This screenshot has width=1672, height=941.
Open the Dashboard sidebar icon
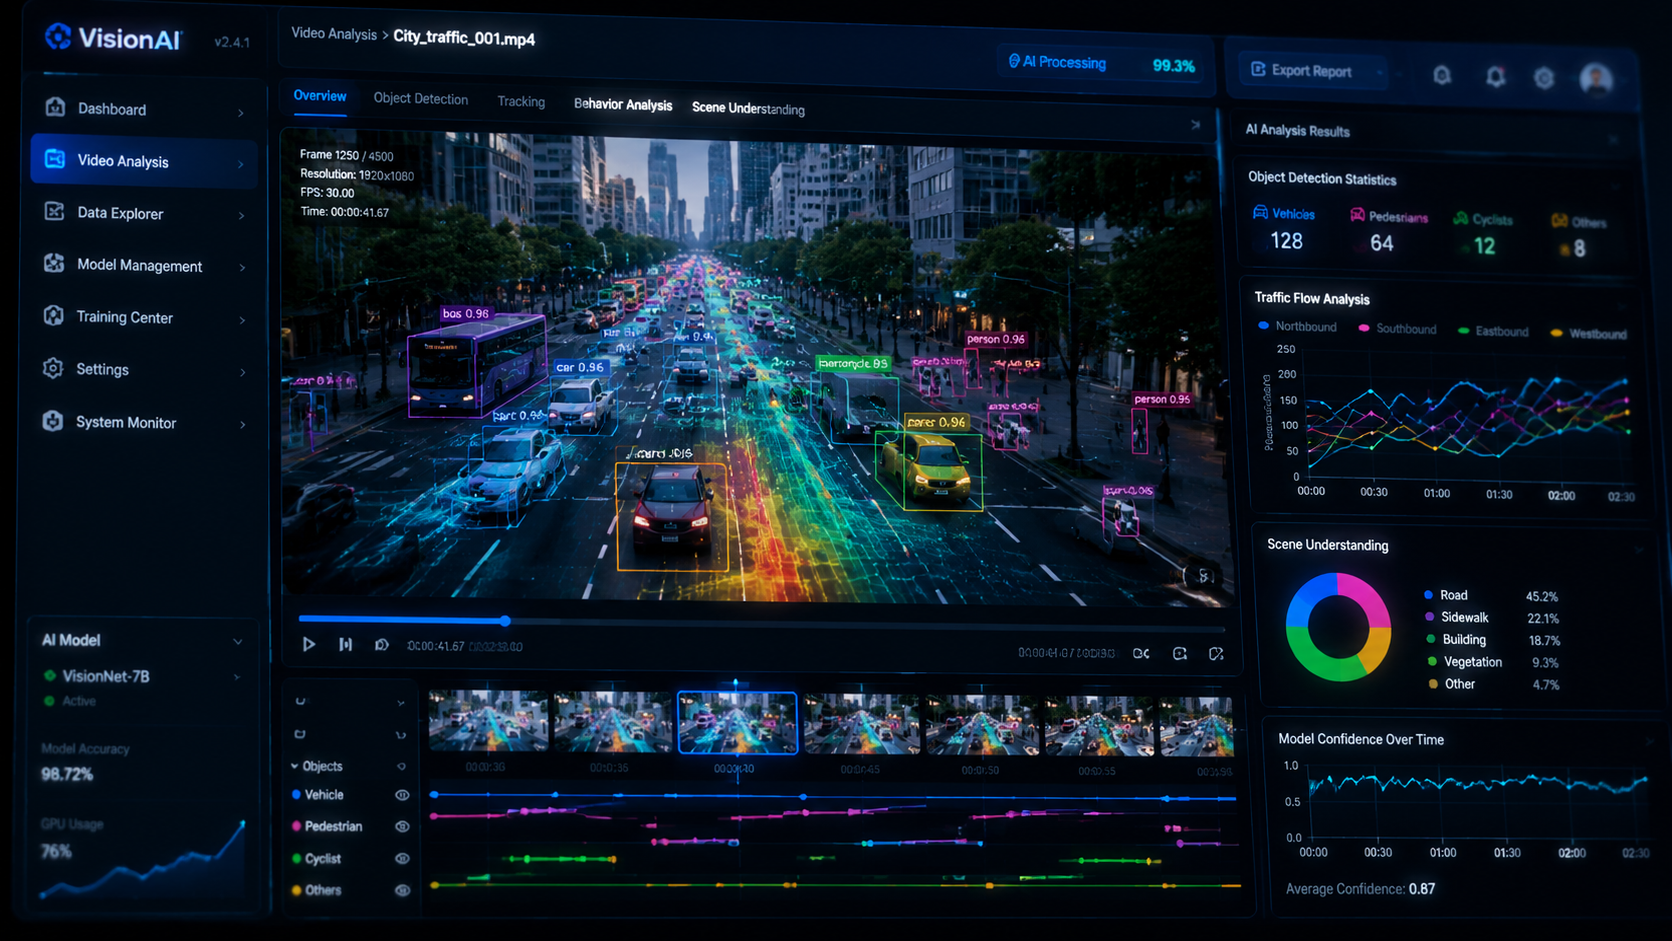[55, 107]
